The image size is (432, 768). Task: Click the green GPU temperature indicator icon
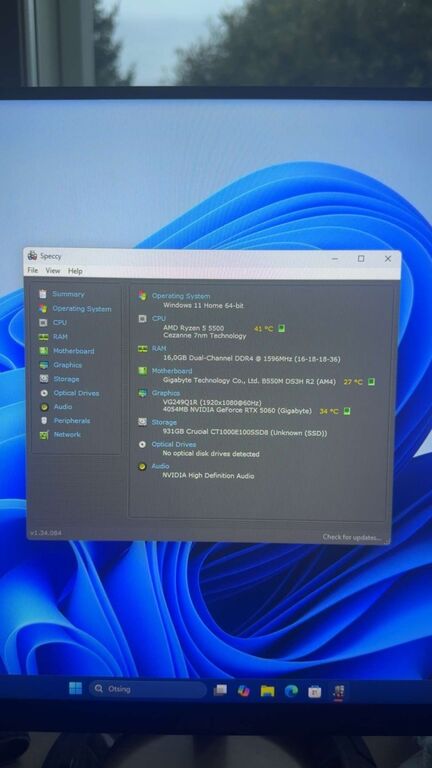pyautogui.click(x=347, y=411)
